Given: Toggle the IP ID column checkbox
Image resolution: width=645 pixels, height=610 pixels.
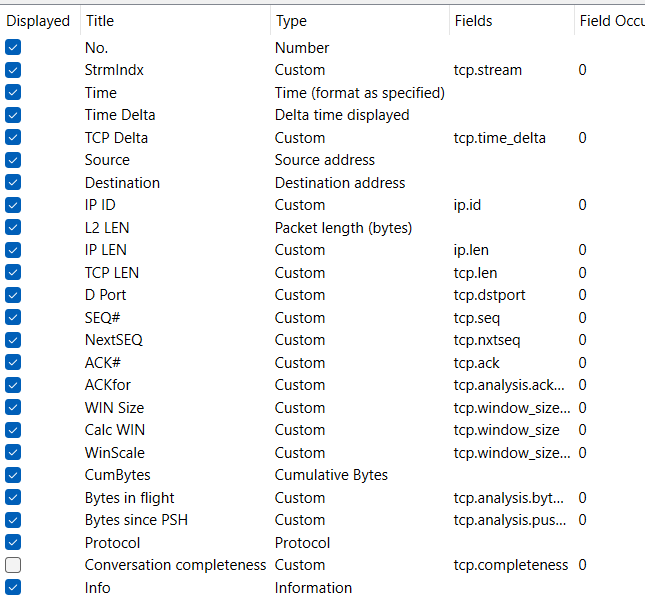Looking at the screenshot, I should 13,205.
